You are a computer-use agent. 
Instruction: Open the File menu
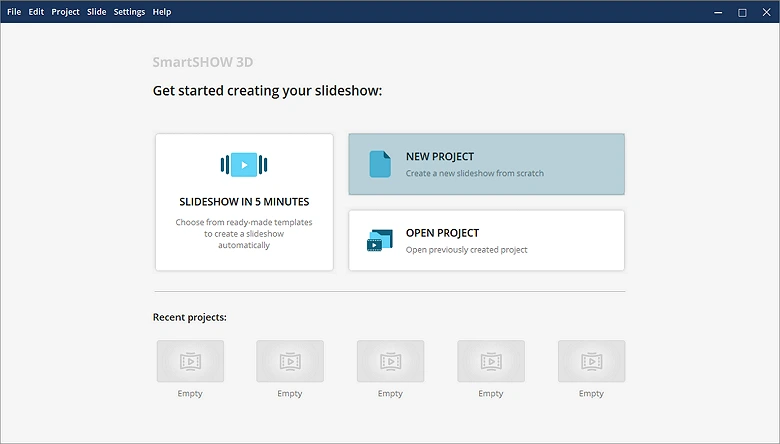(x=14, y=11)
